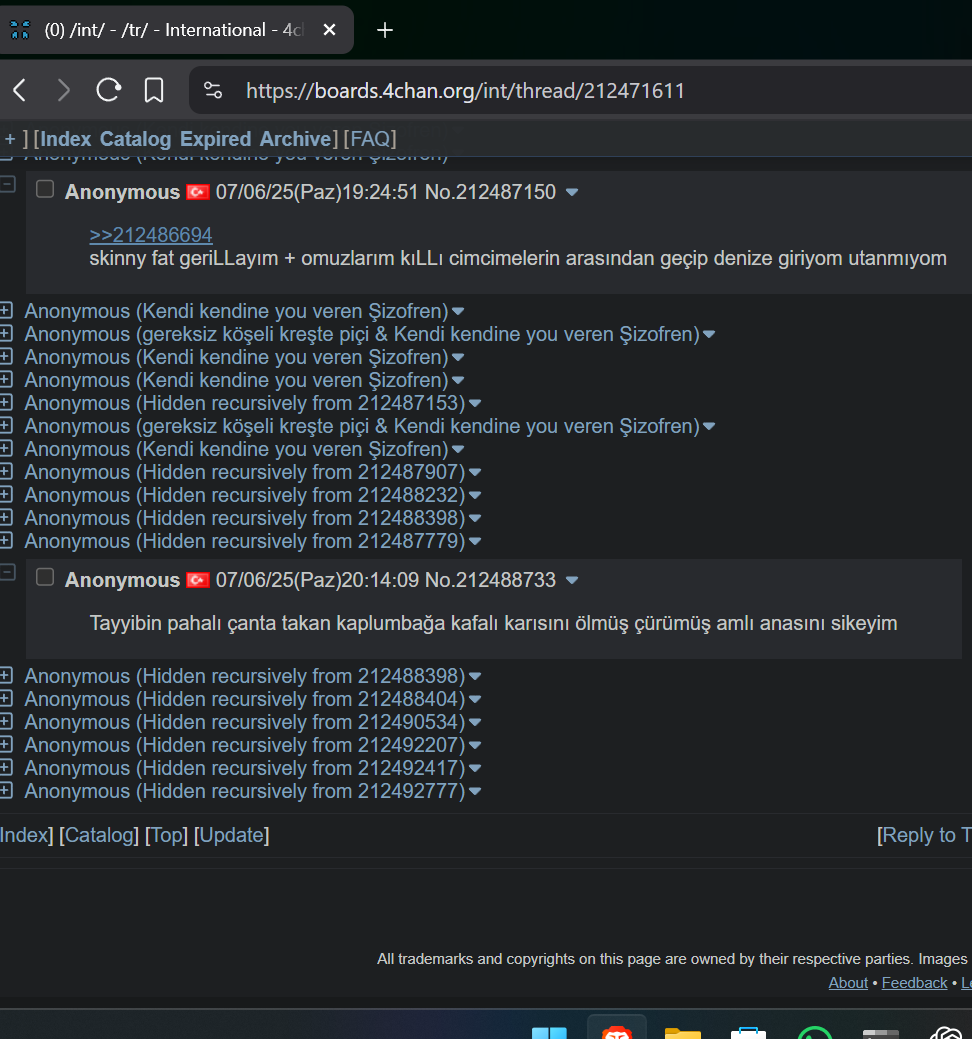The width and height of the screenshot is (972, 1039).
Task: Click the post text starting "Tayyibin pahalı çanta"
Action: click(494, 624)
